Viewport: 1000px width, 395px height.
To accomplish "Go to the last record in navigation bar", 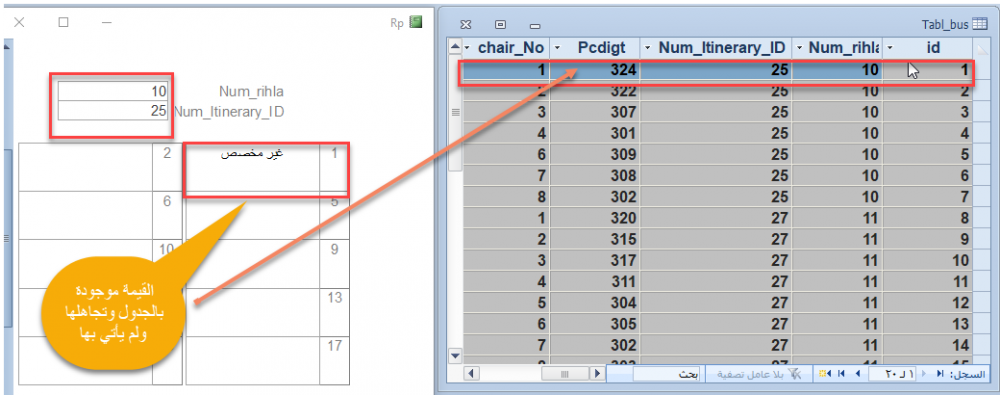I will (841, 373).
